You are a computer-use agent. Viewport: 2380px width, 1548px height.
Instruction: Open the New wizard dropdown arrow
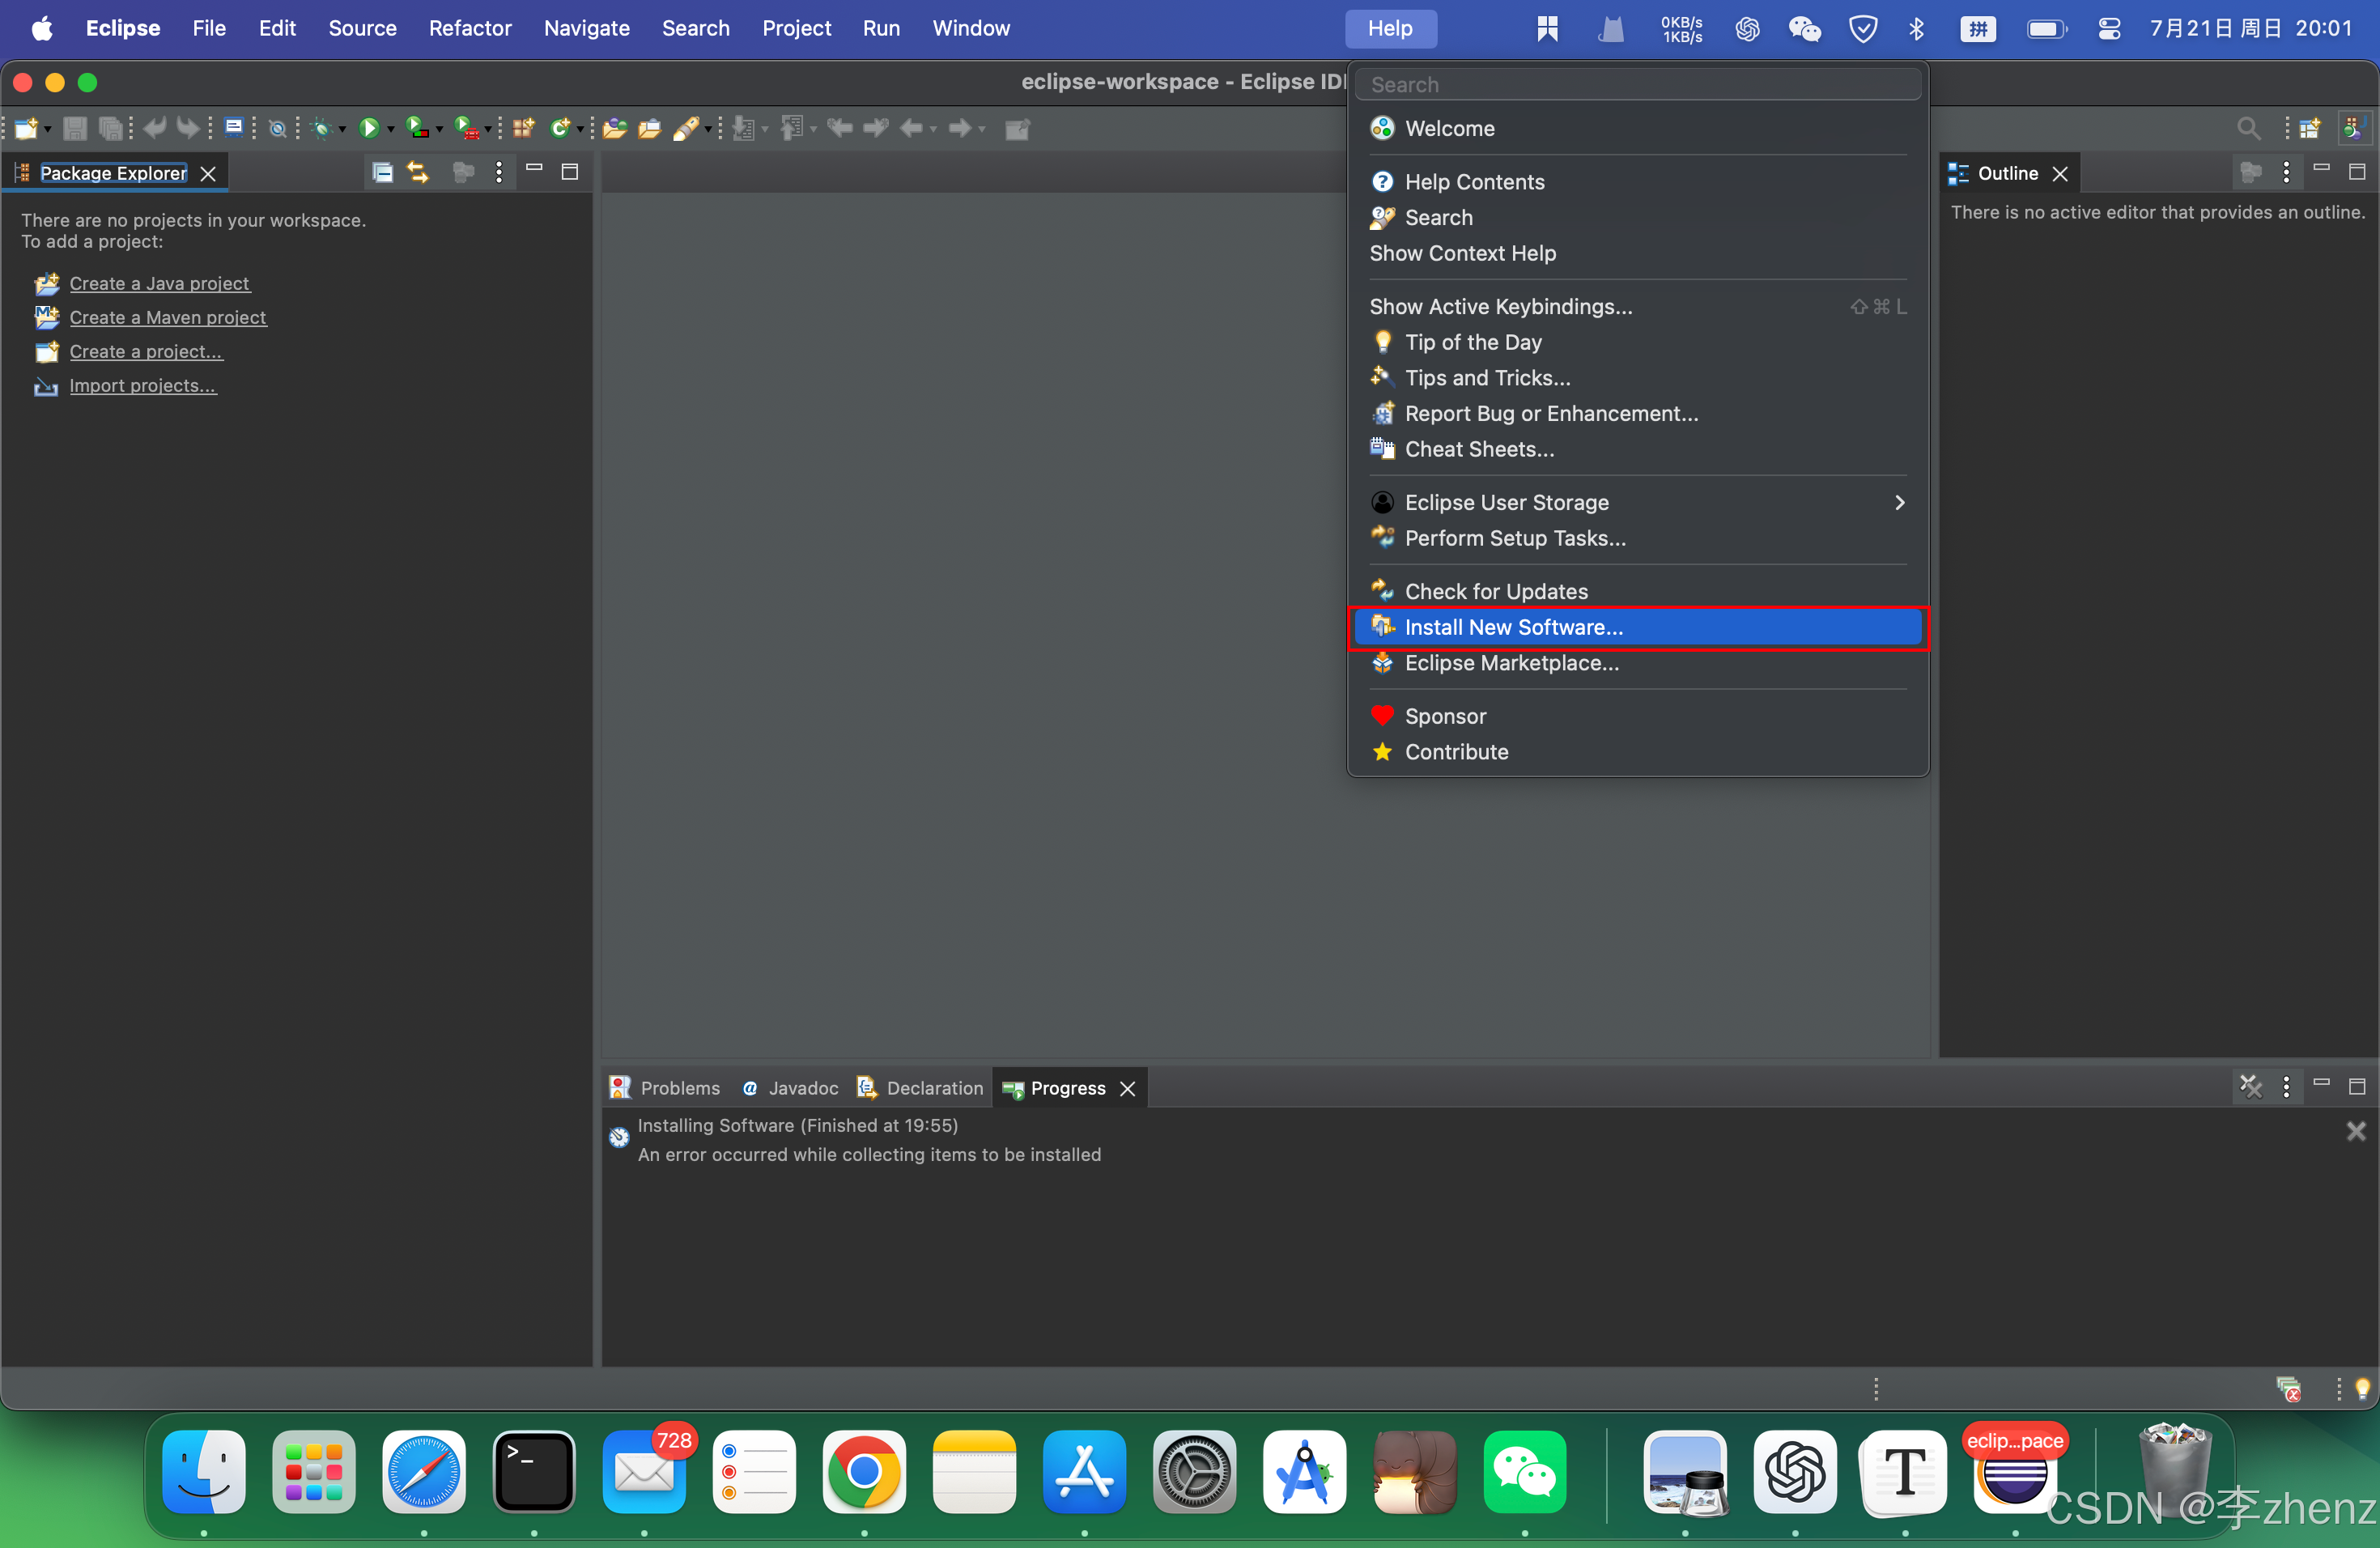coord(48,129)
